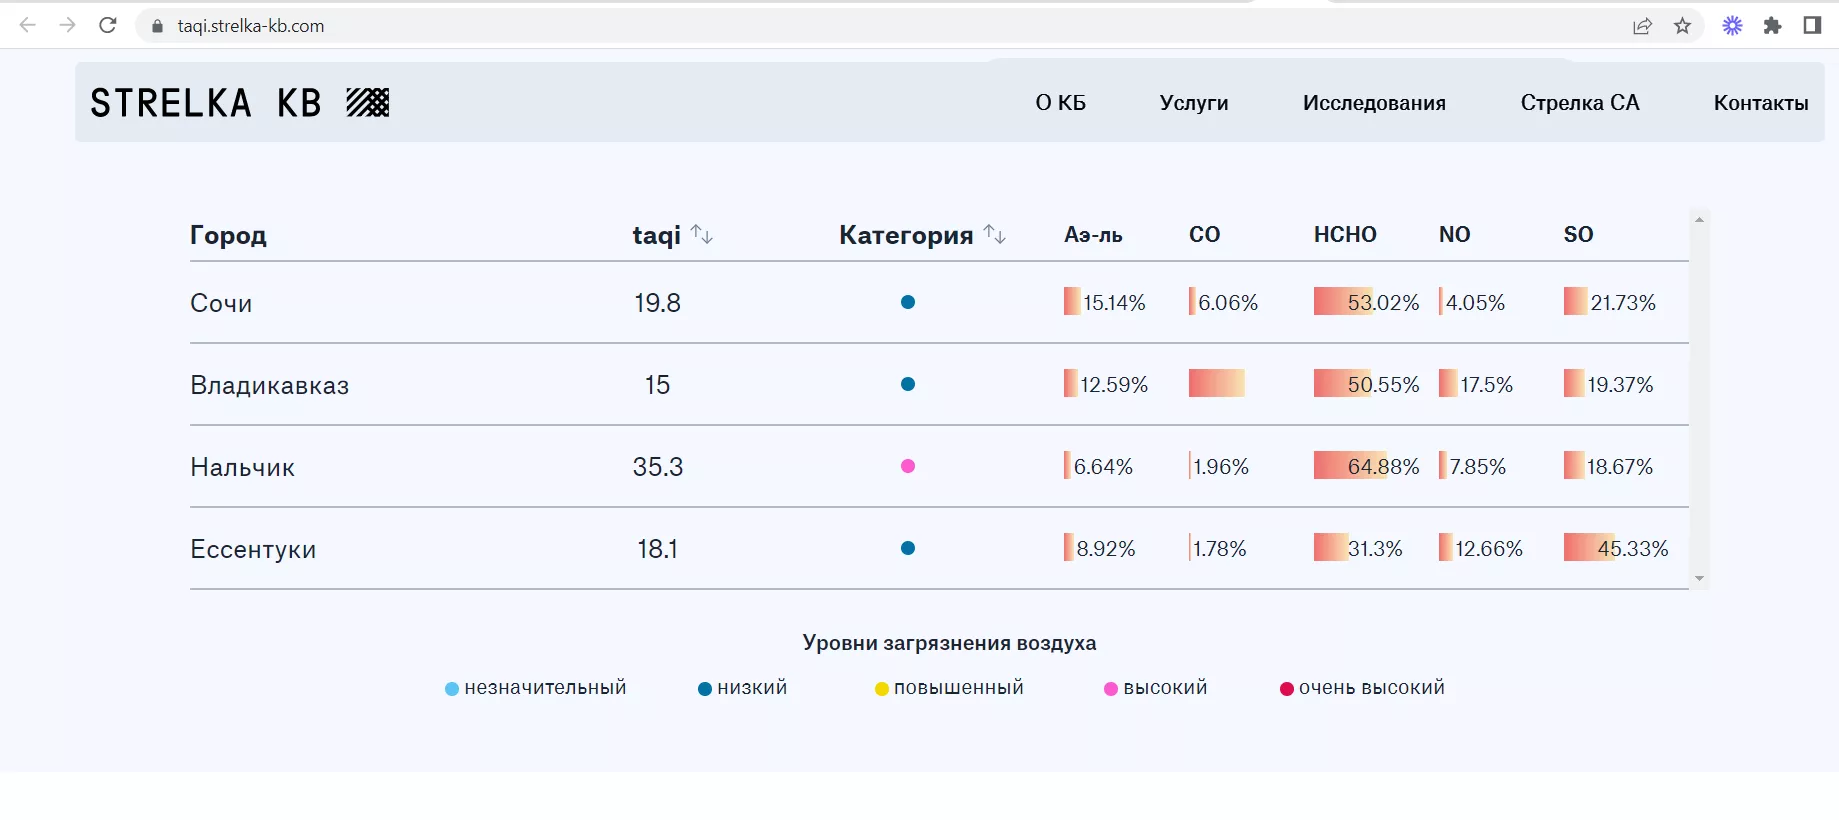Click the pink category dot for Нальчик
Screen dimensions: 1839x820
click(x=908, y=466)
